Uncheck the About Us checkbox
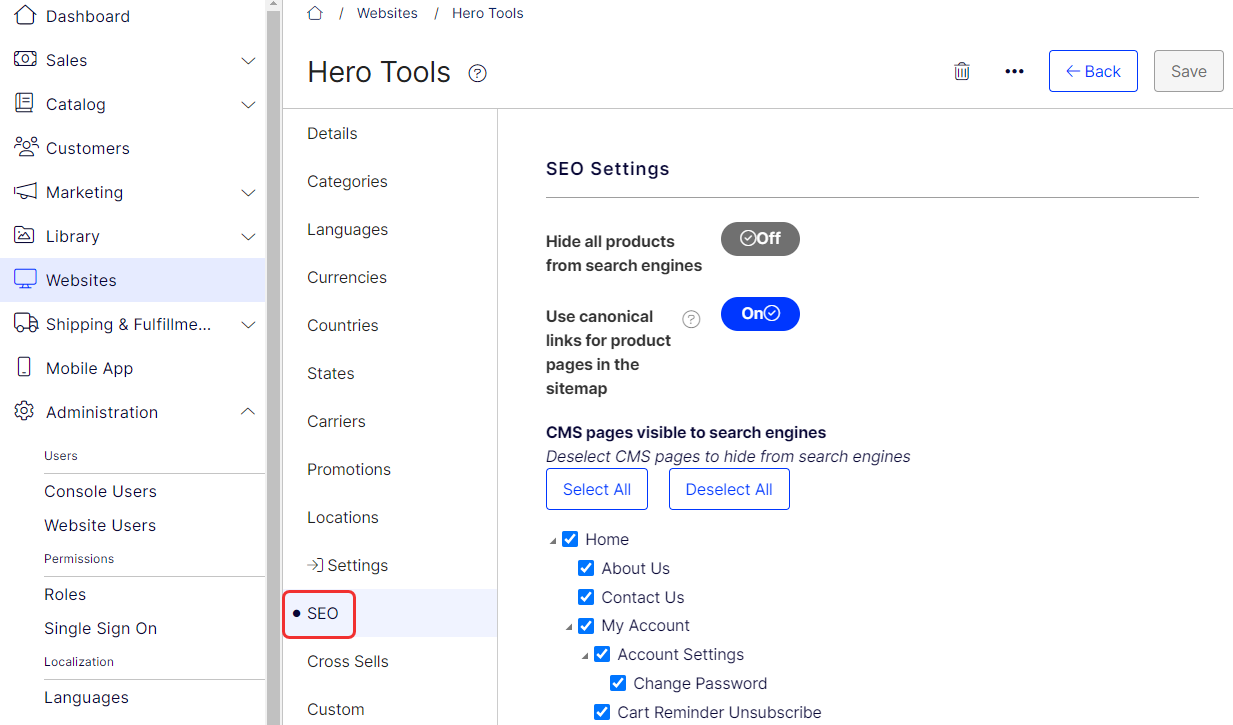This screenshot has height=725, width=1233. click(x=586, y=568)
